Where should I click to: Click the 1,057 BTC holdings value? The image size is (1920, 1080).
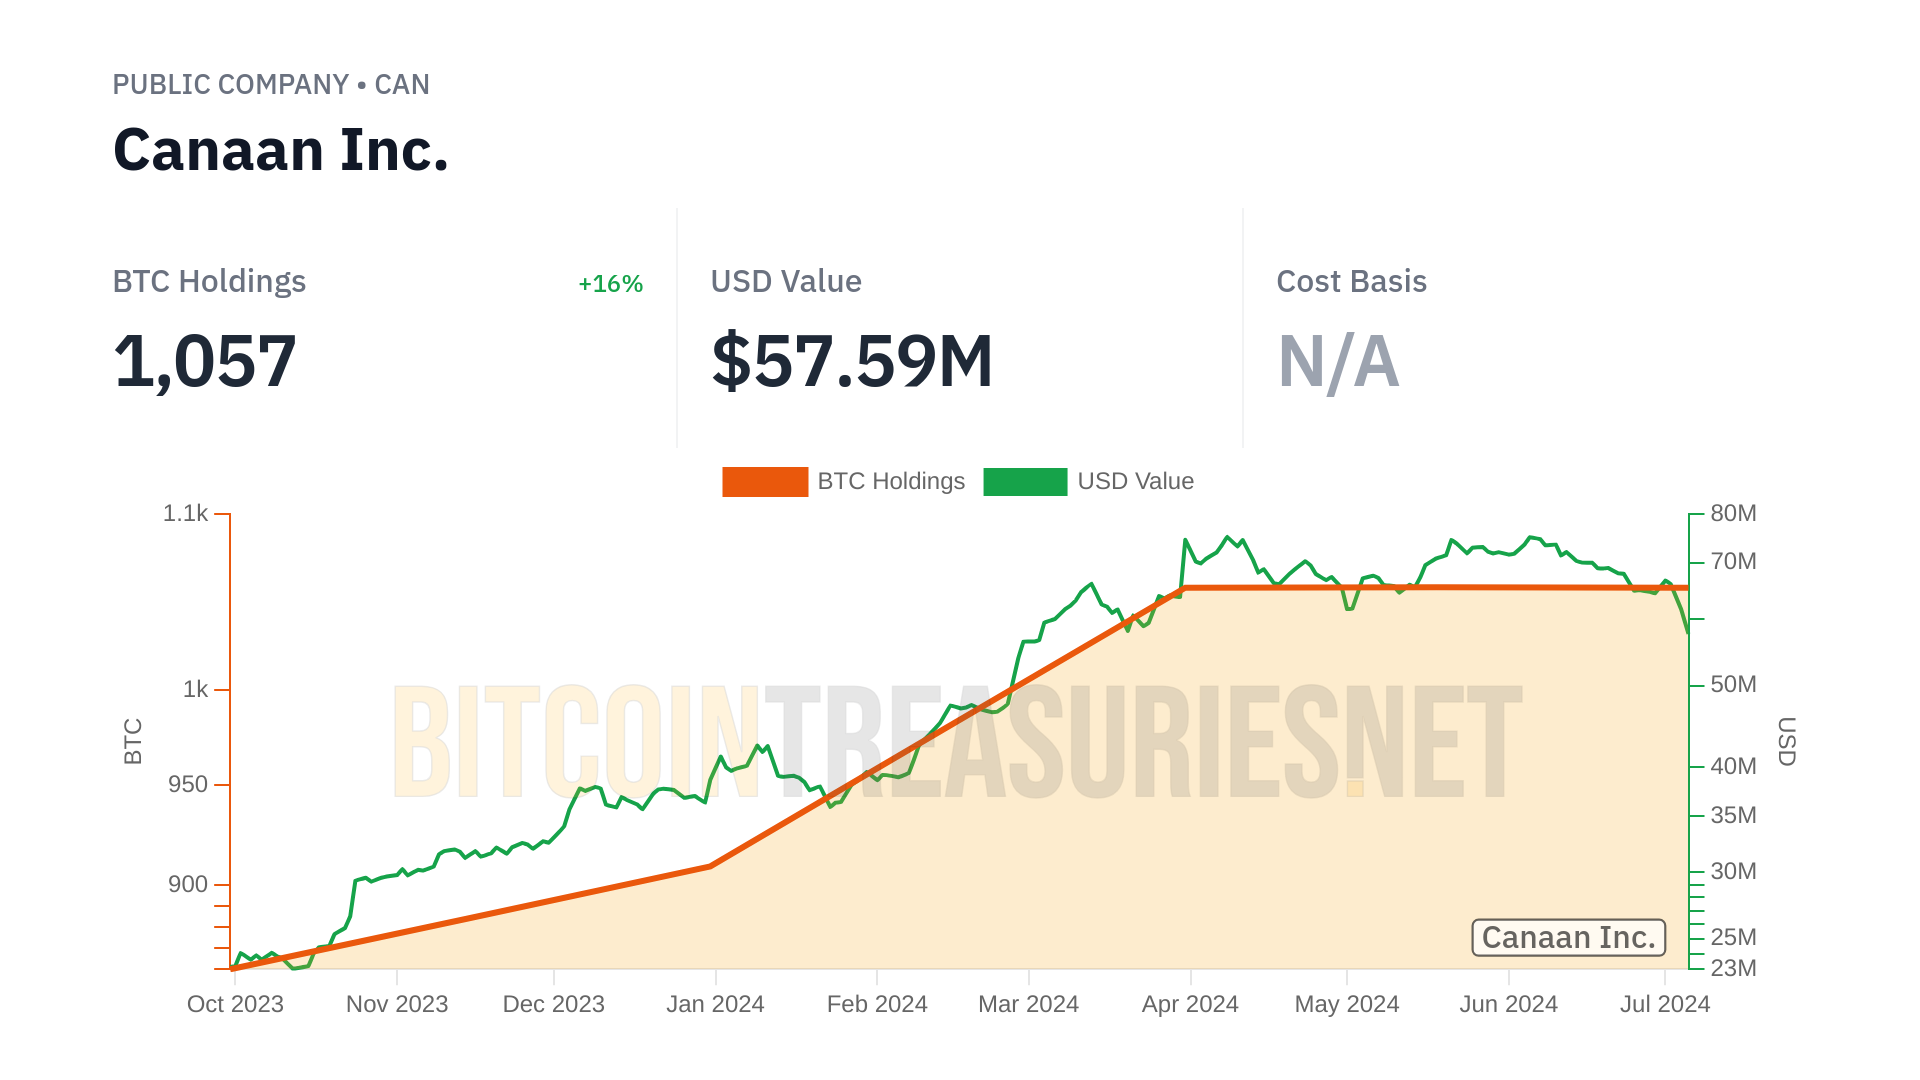[205, 361]
